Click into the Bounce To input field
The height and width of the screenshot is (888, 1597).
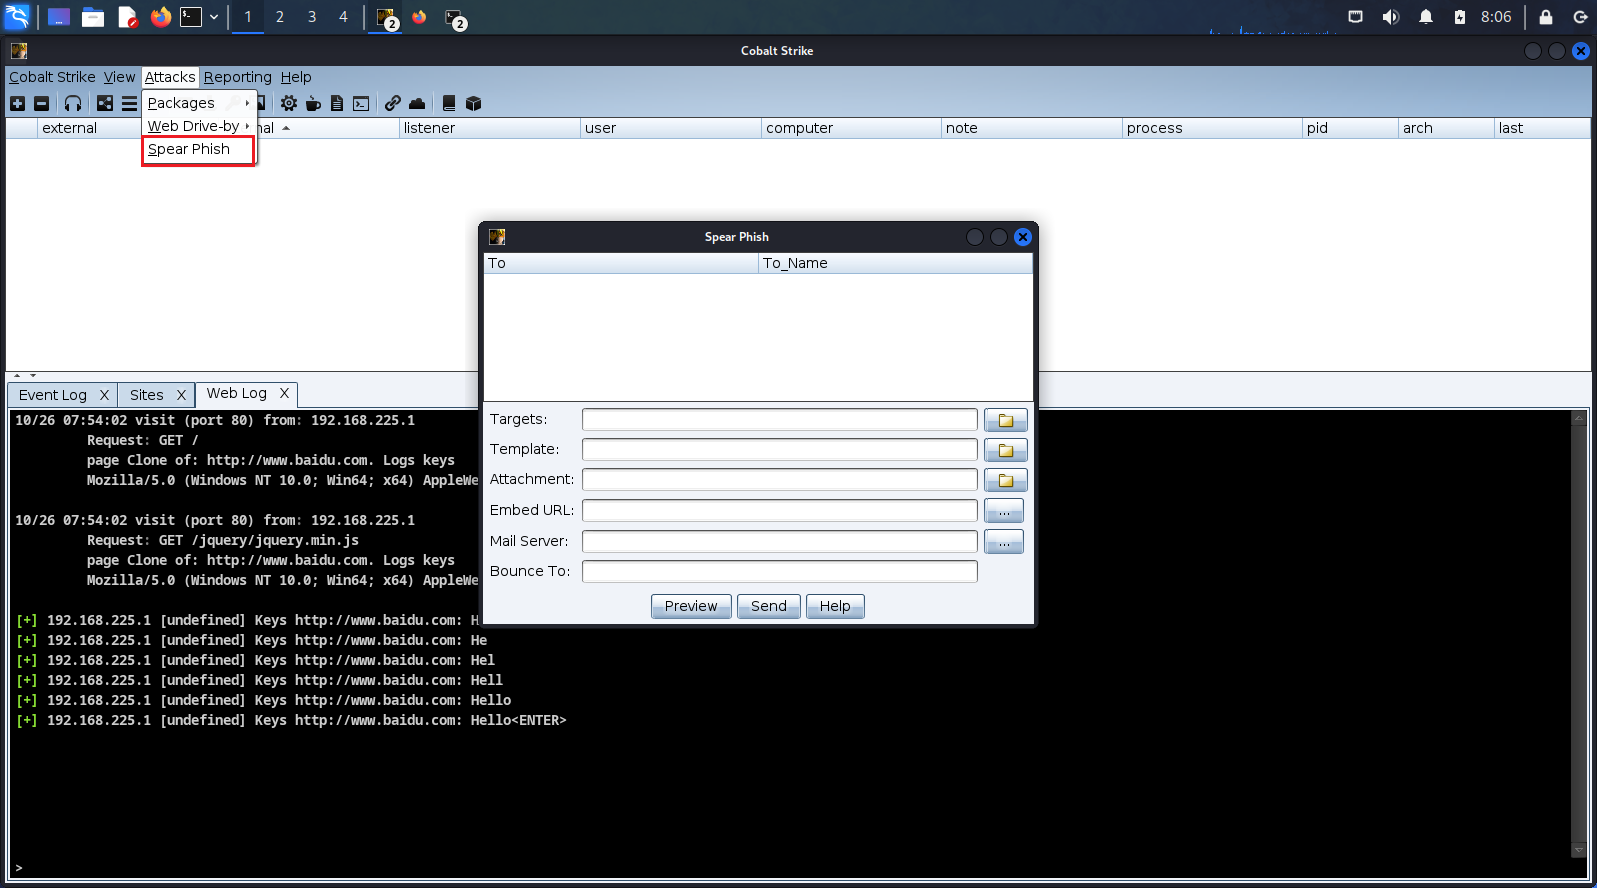click(779, 571)
